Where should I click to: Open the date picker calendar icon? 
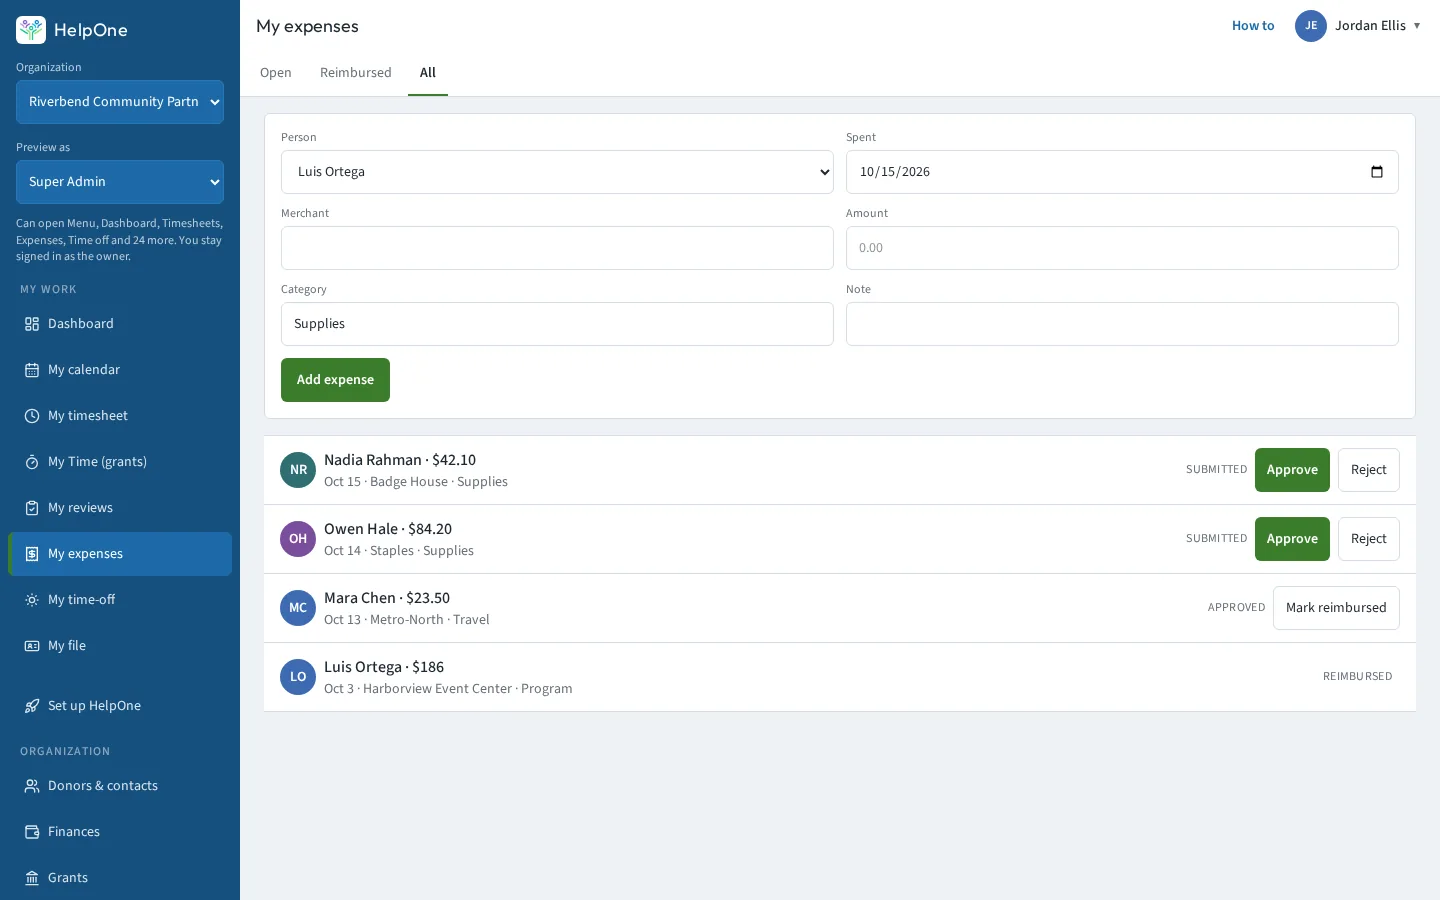click(x=1377, y=172)
